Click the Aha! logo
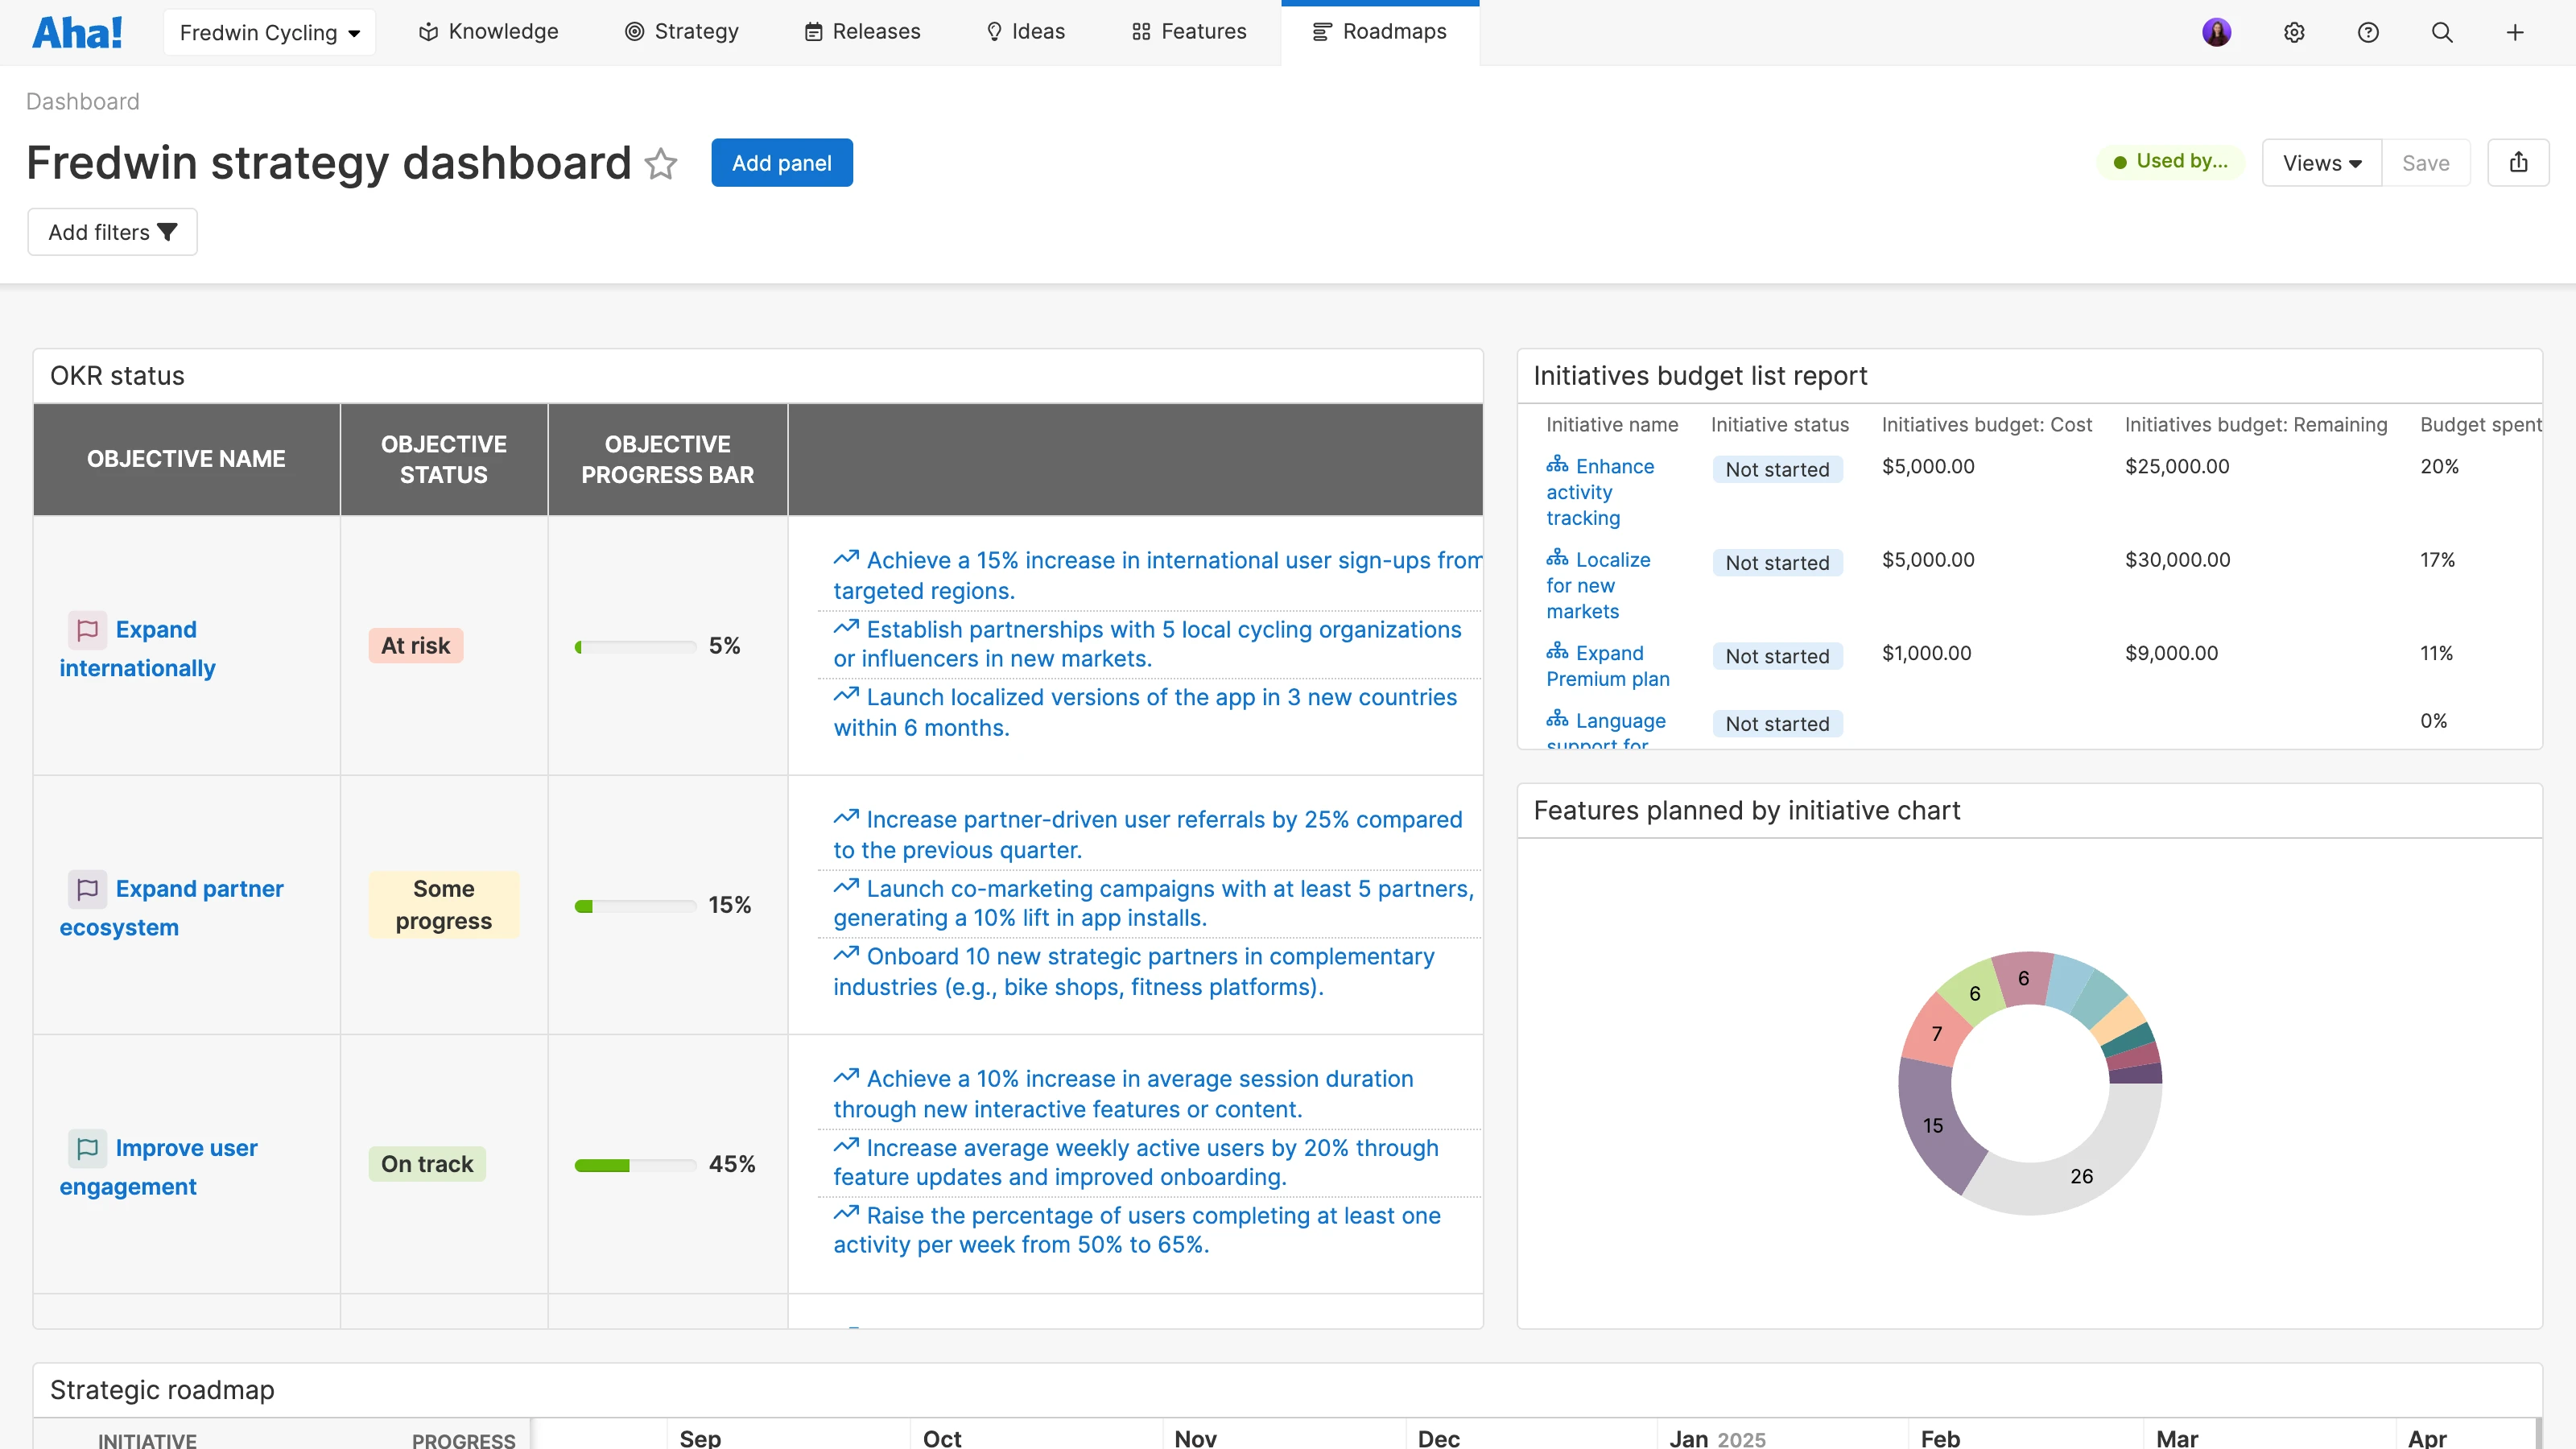2576x1449 pixels. (77, 32)
